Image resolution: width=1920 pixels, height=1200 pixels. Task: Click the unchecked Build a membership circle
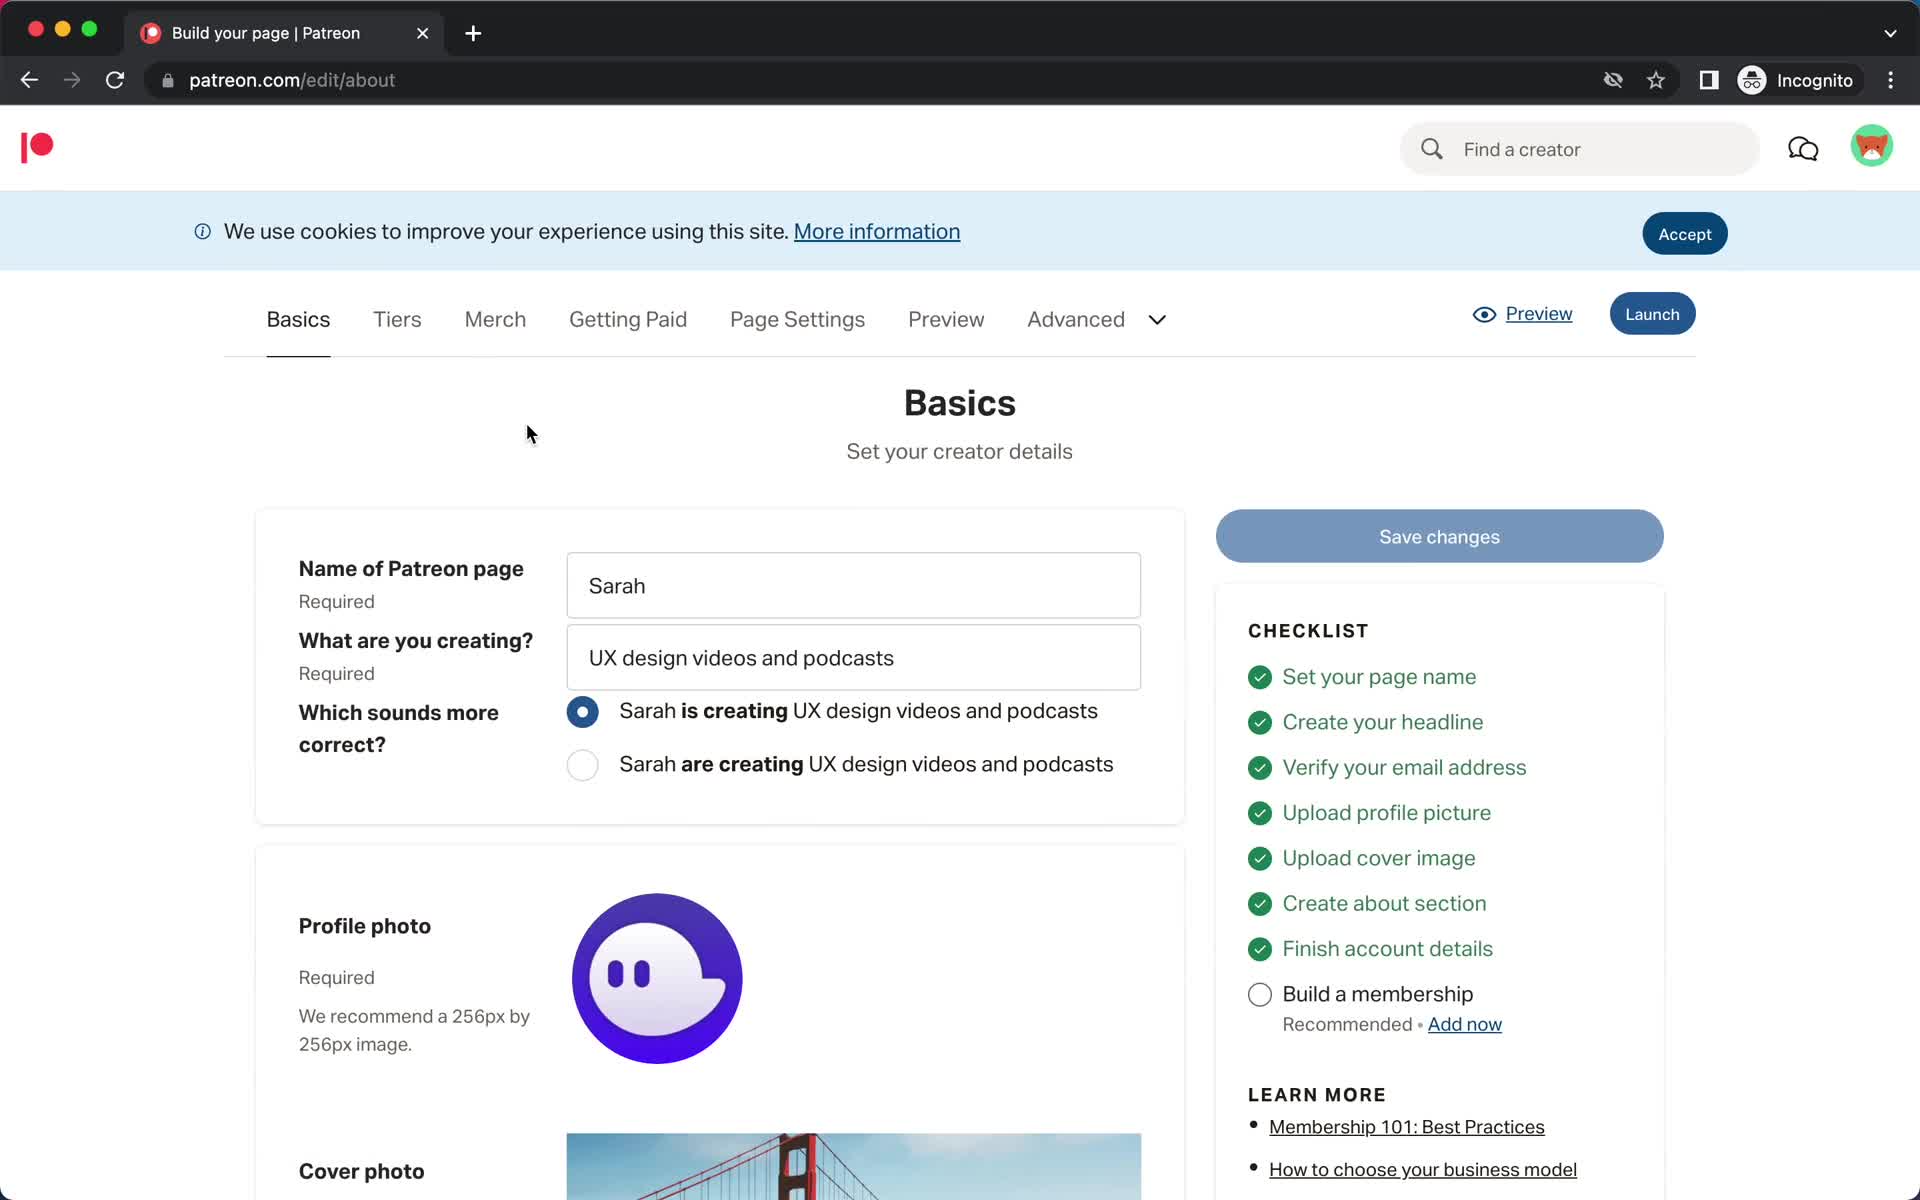1260,995
